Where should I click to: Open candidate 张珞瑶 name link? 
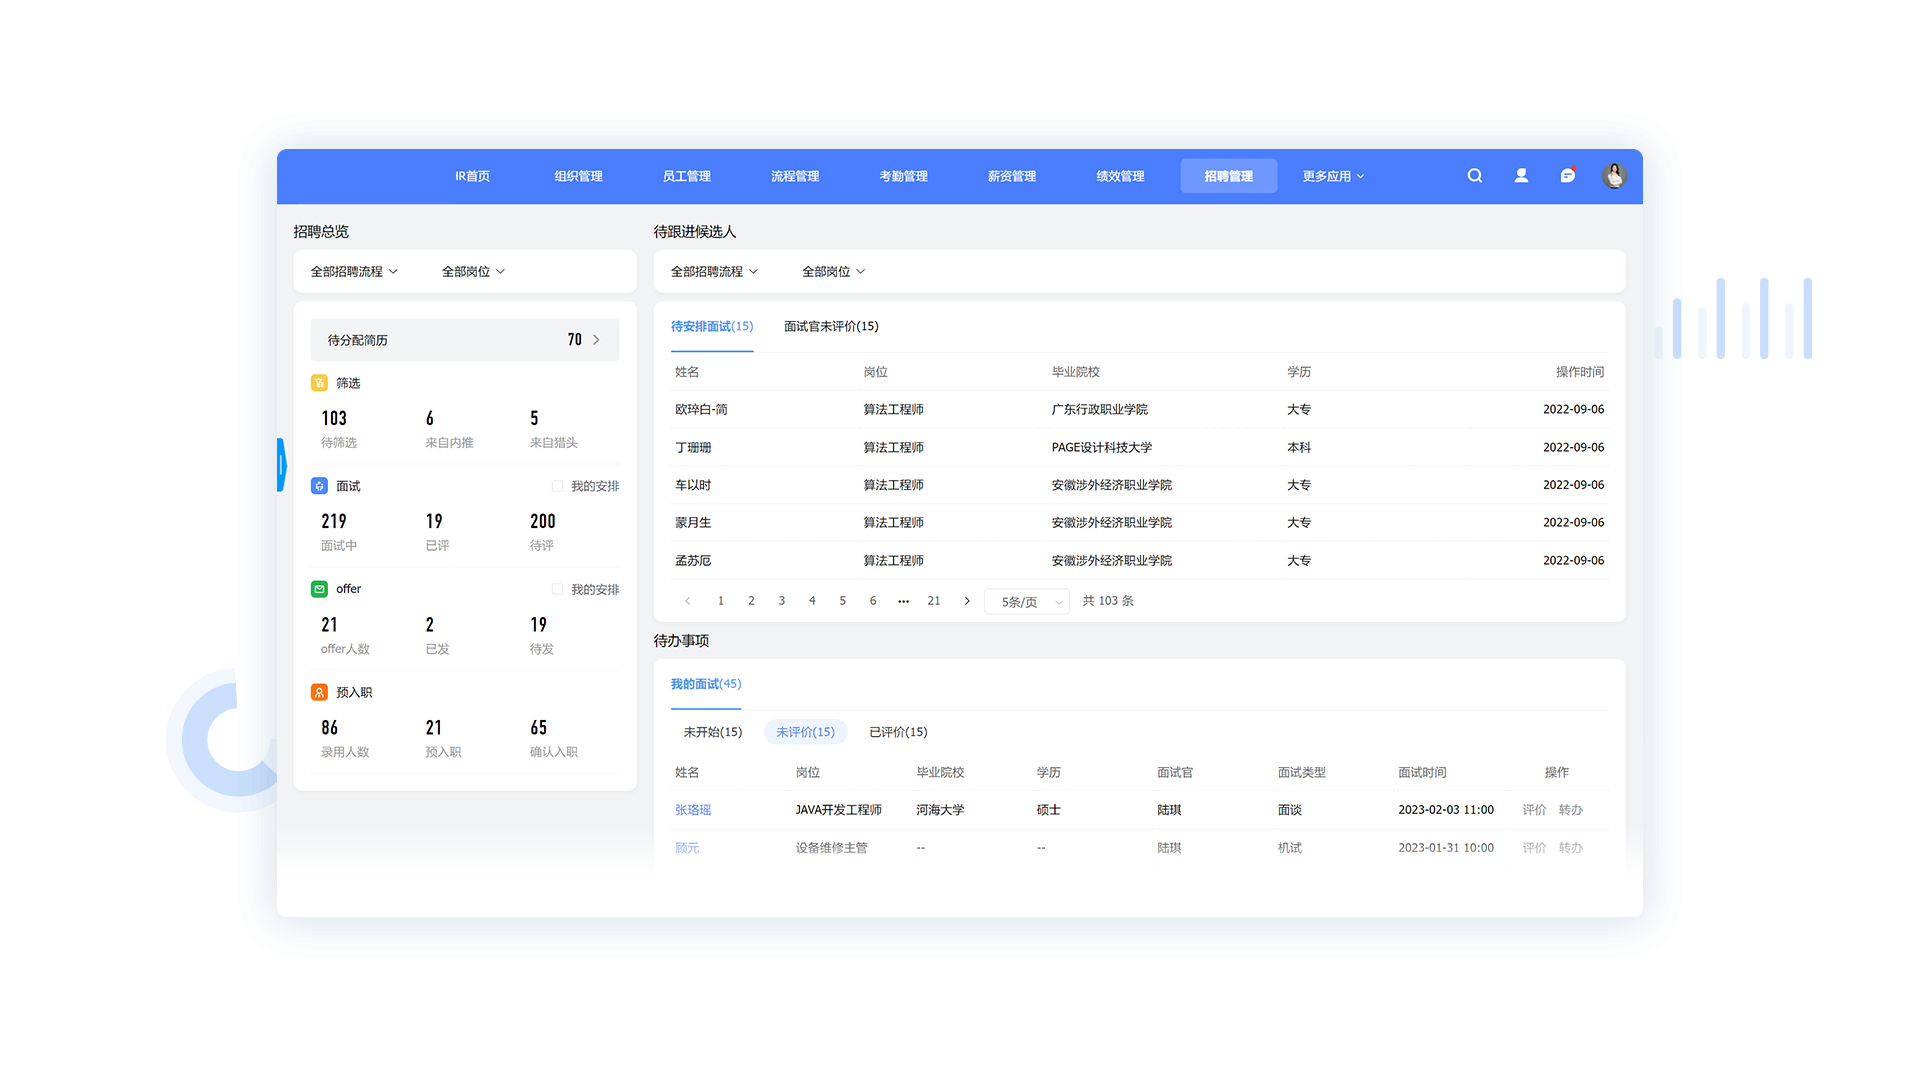[693, 810]
